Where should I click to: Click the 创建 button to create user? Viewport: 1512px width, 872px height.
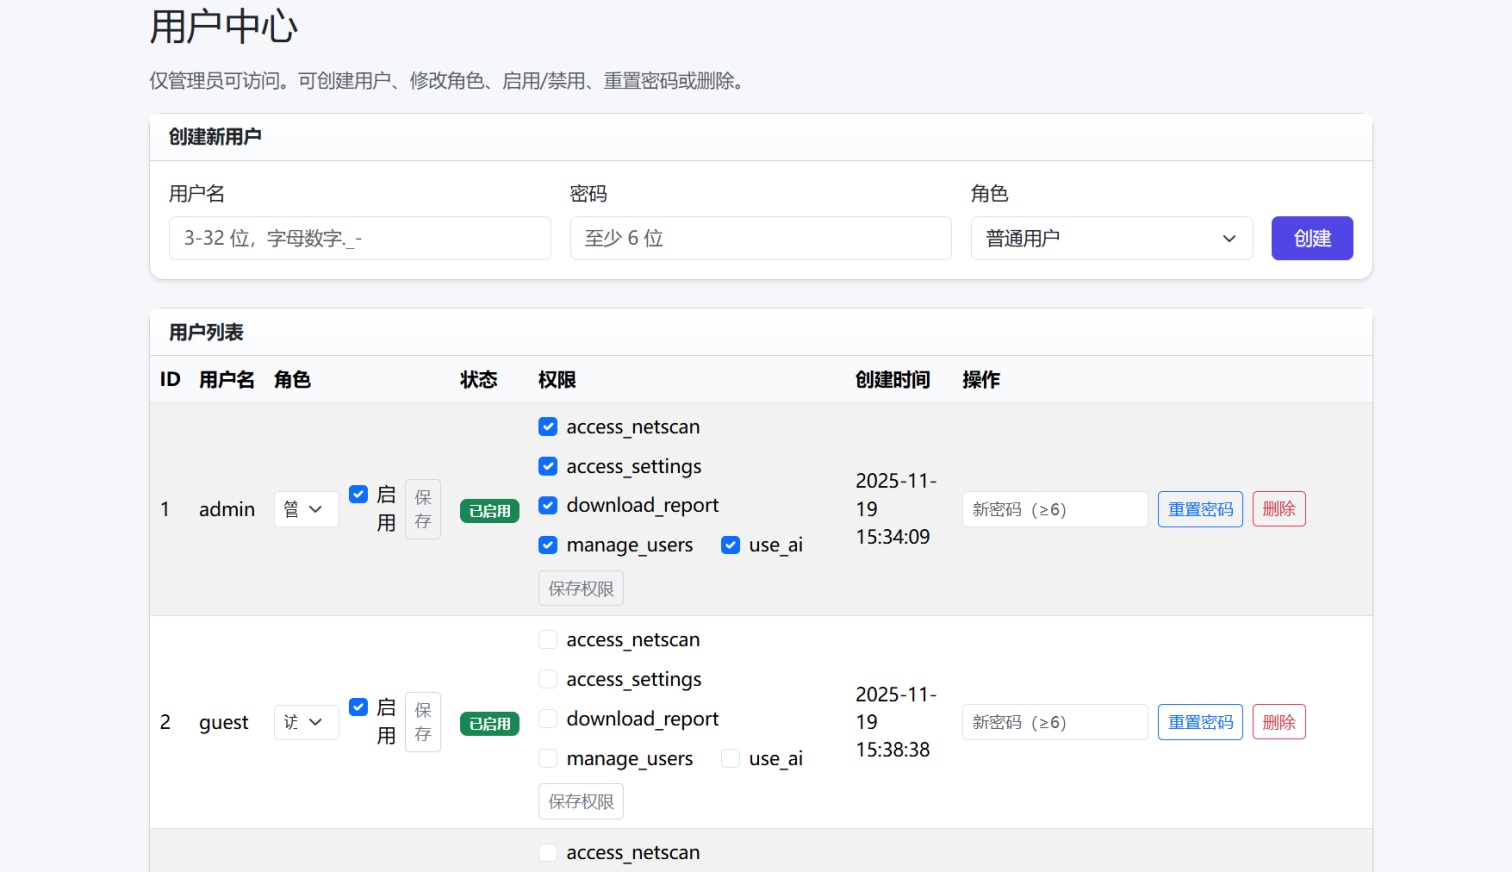[1311, 238]
